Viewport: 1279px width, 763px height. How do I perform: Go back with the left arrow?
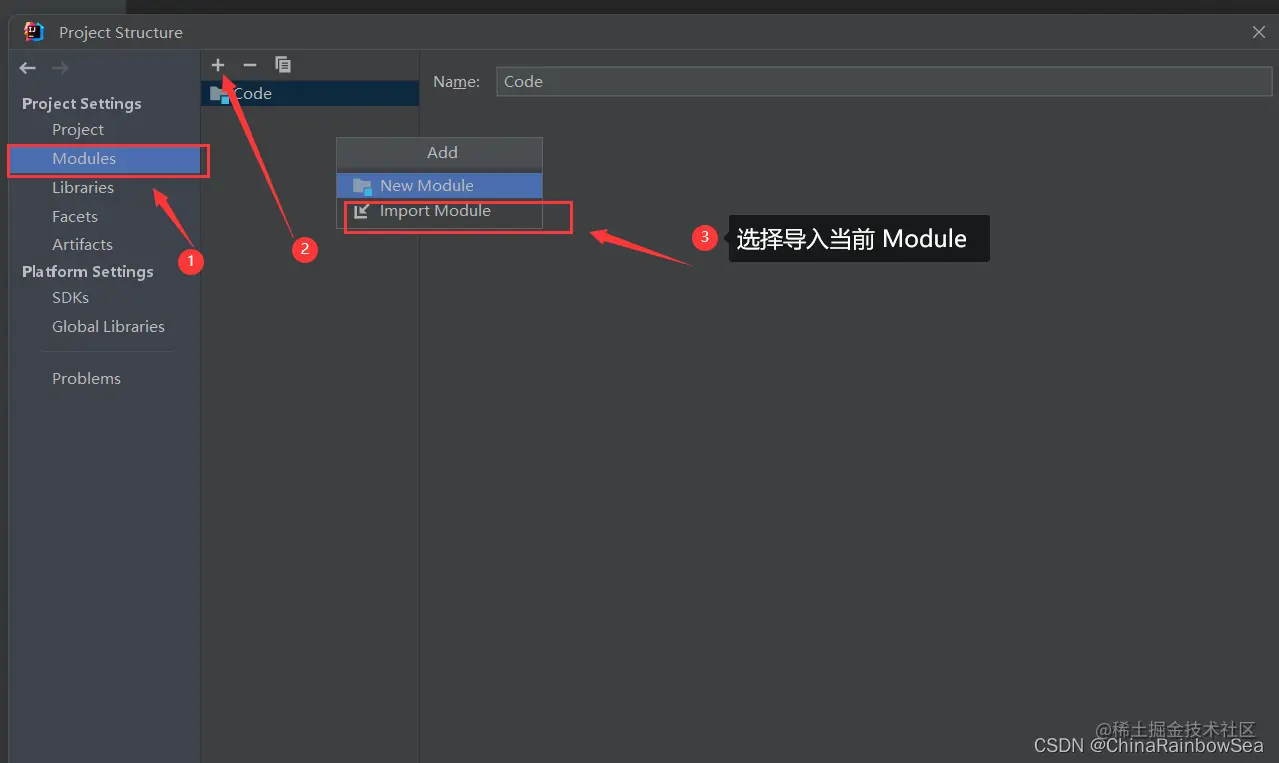coord(28,68)
